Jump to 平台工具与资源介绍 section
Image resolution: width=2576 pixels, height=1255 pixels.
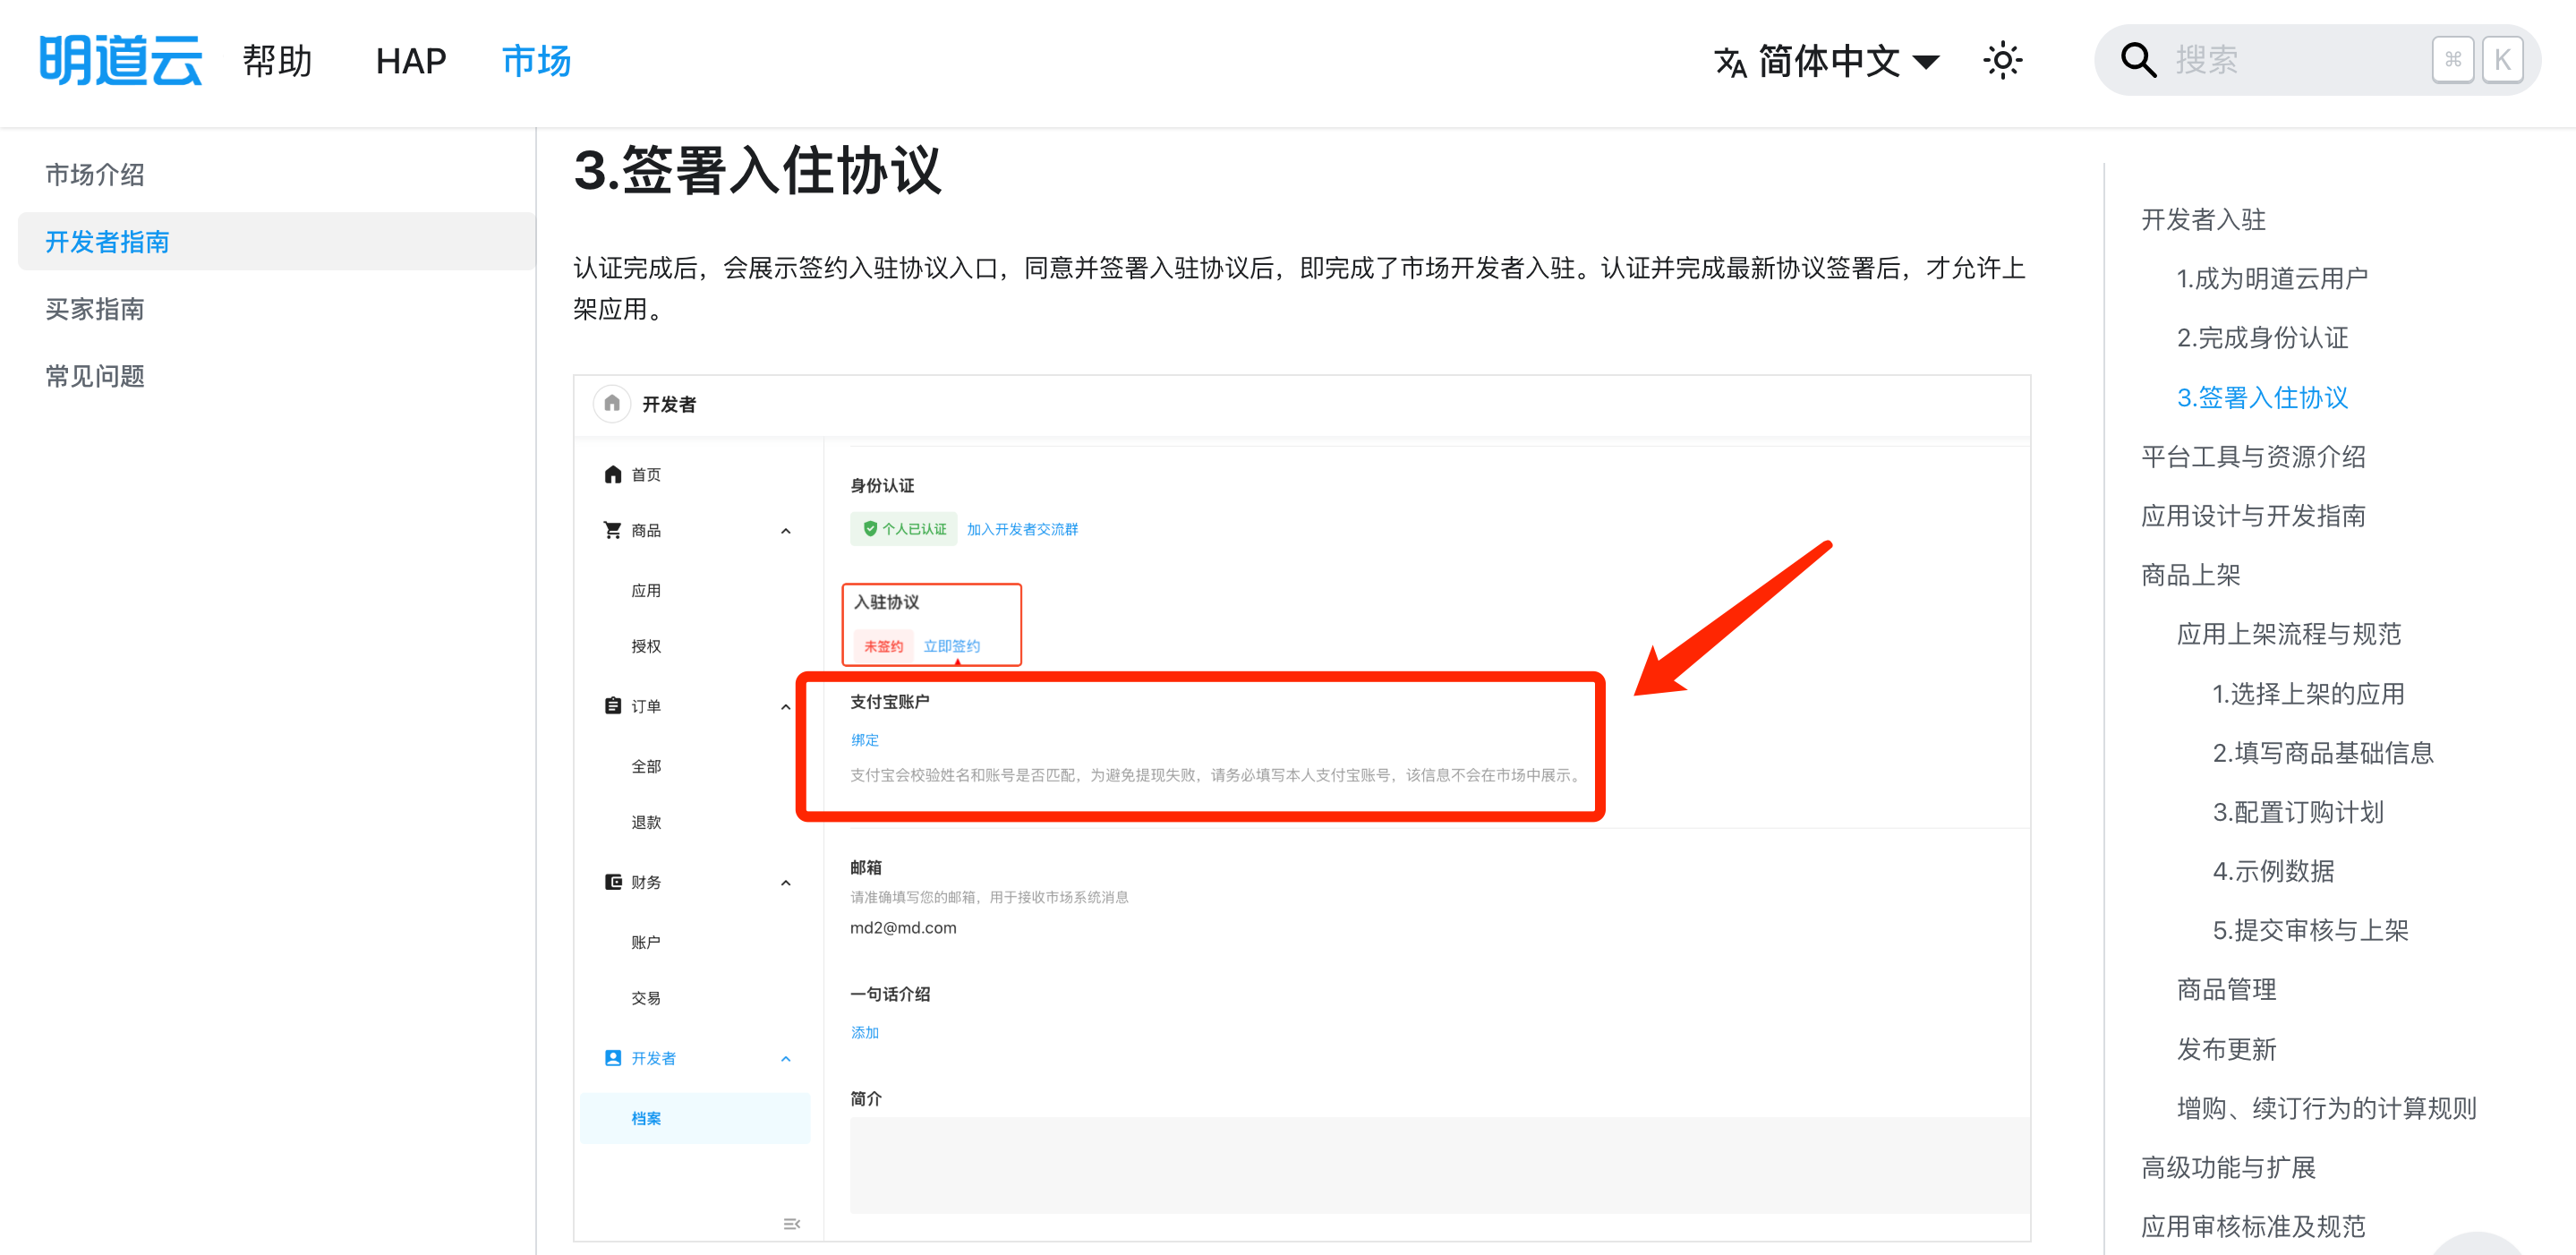pos(2253,456)
